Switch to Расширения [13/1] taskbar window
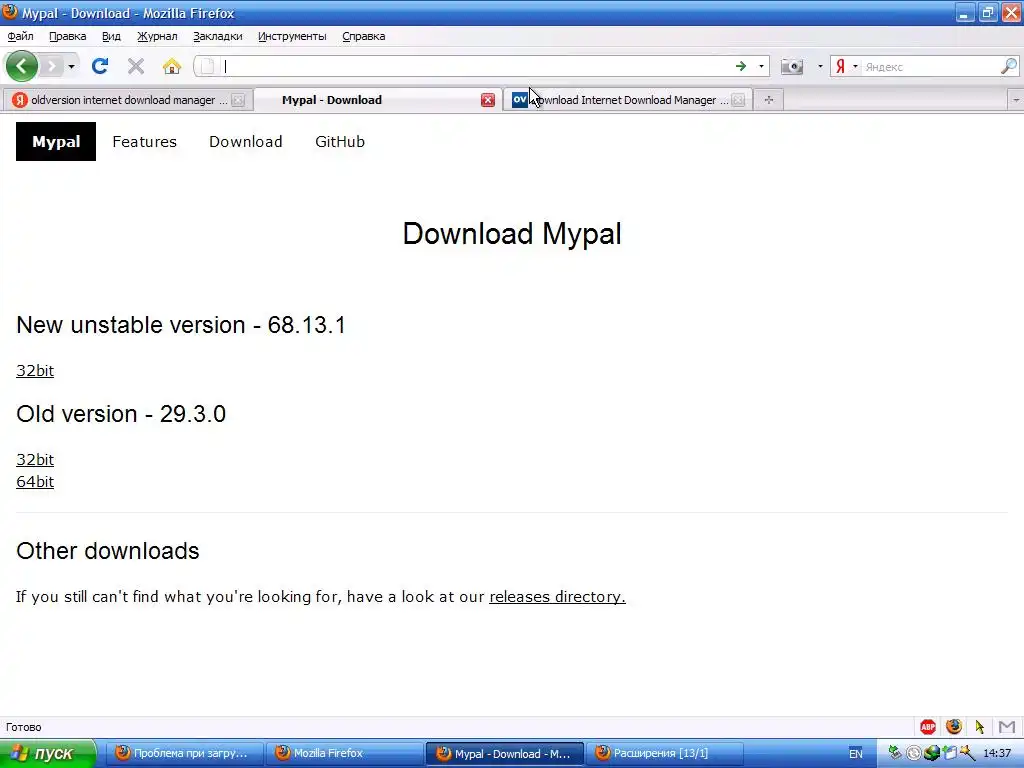This screenshot has height=768, width=1024. pyautogui.click(x=665, y=754)
